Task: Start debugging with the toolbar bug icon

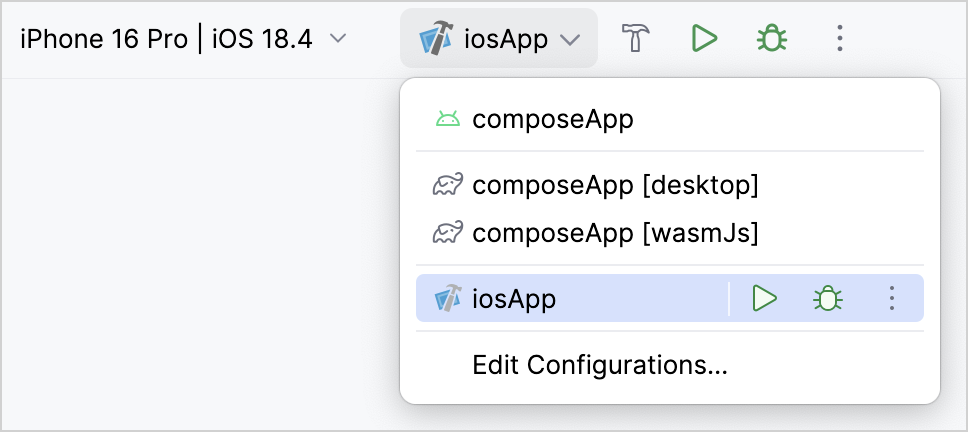Action: pyautogui.click(x=772, y=39)
